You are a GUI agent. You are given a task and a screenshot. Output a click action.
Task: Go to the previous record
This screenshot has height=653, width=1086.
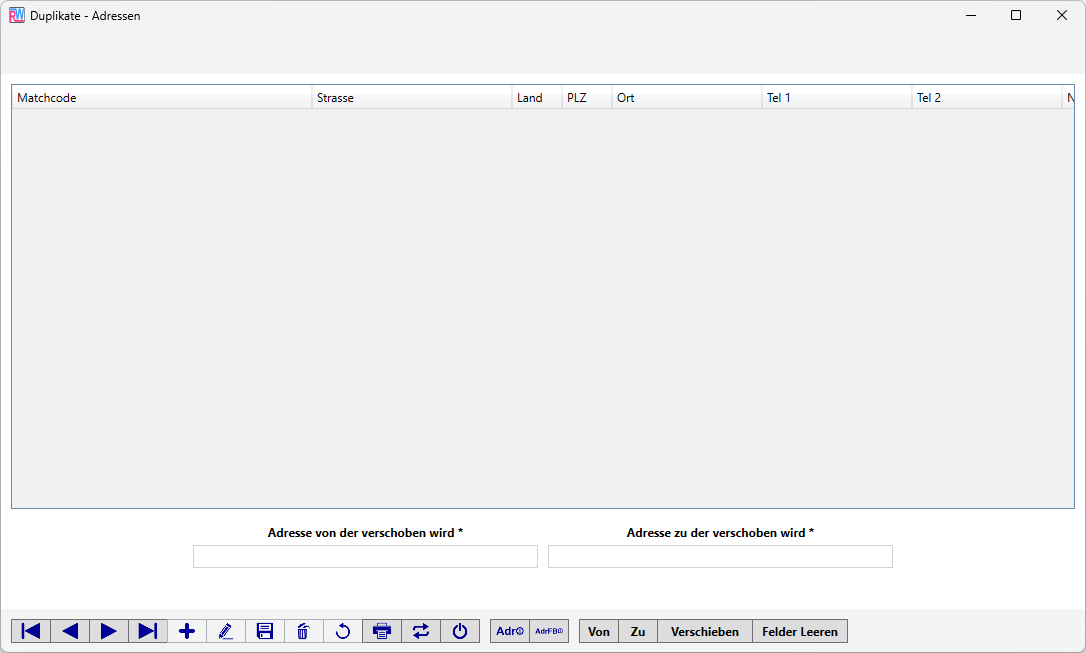[70, 631]
